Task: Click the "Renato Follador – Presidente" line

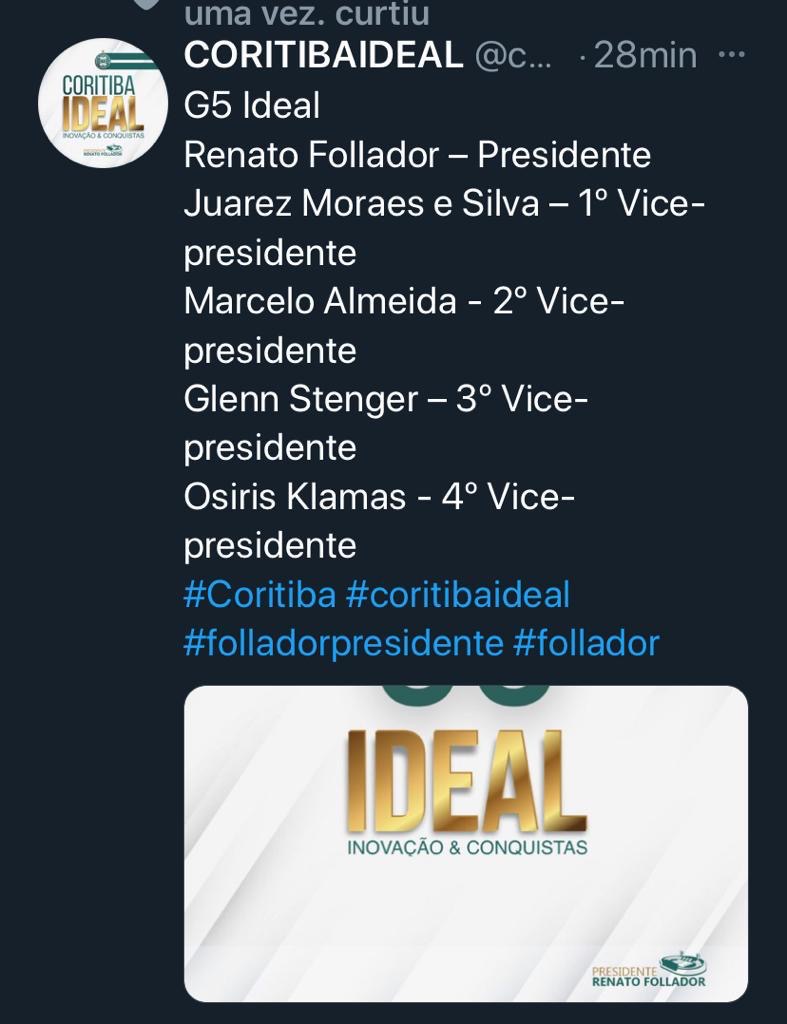Action: (417, 155)
